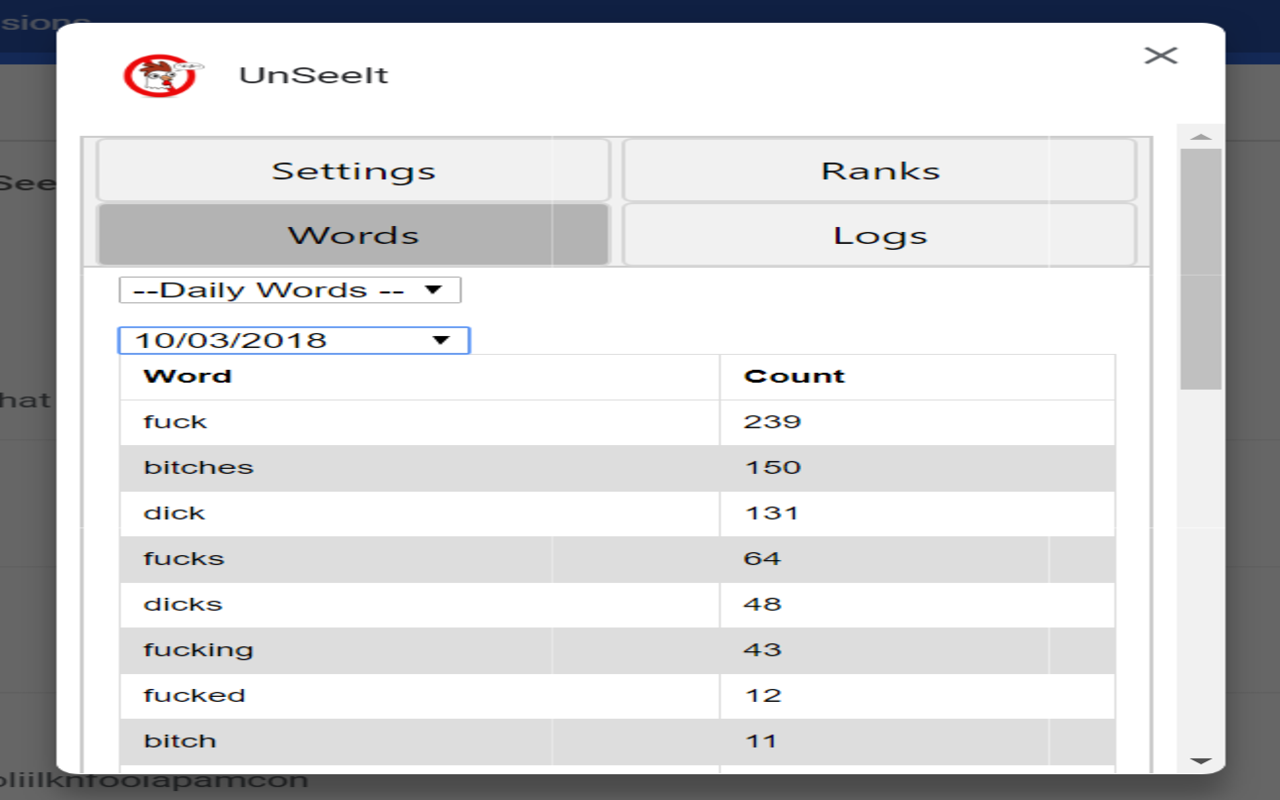The width and height of the screenshot is (1280, 800).
Task: Select the word in count 150 row
Action: coord(198,468)
